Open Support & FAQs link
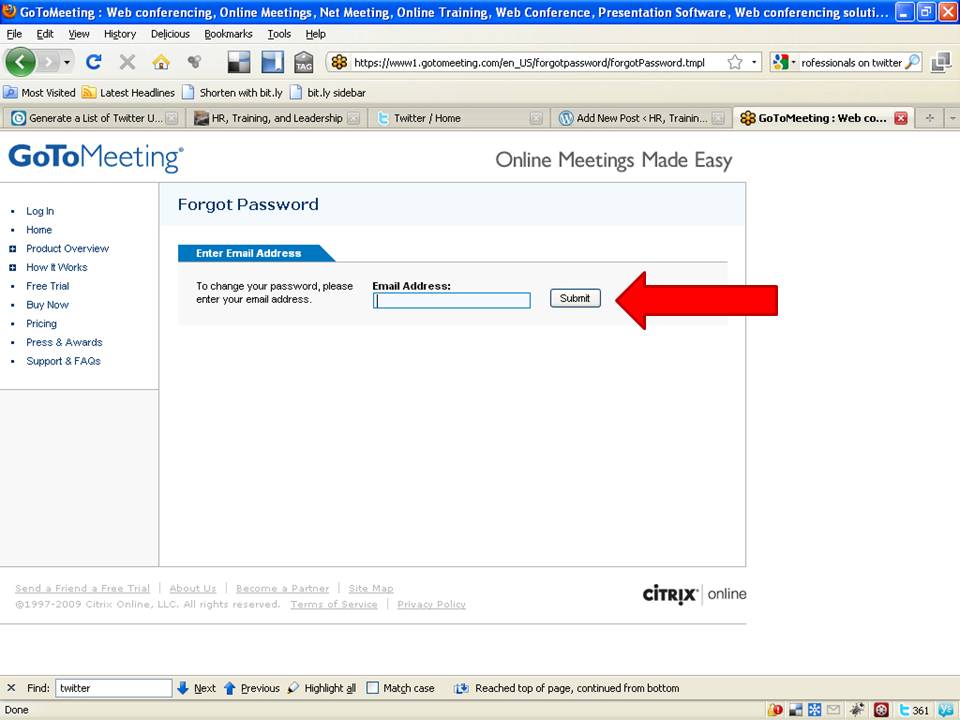 click(x=63, y=361)
